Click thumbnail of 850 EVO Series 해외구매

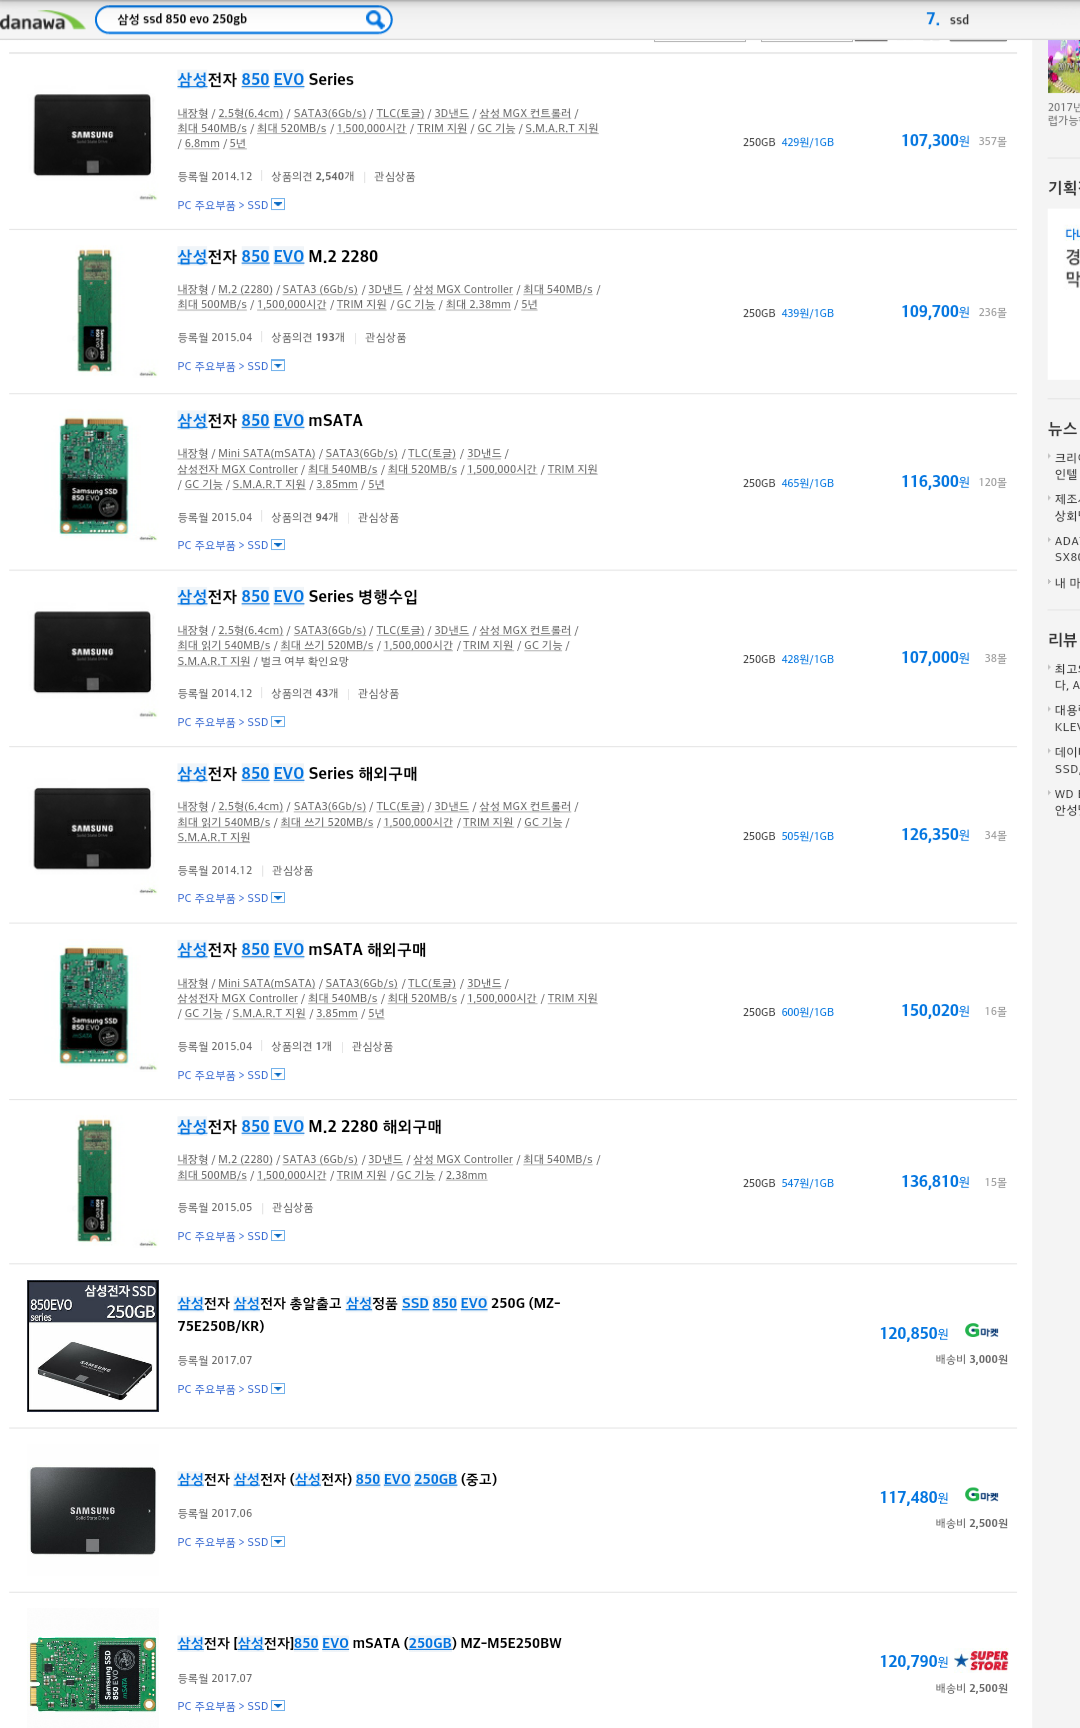(92, 829)
